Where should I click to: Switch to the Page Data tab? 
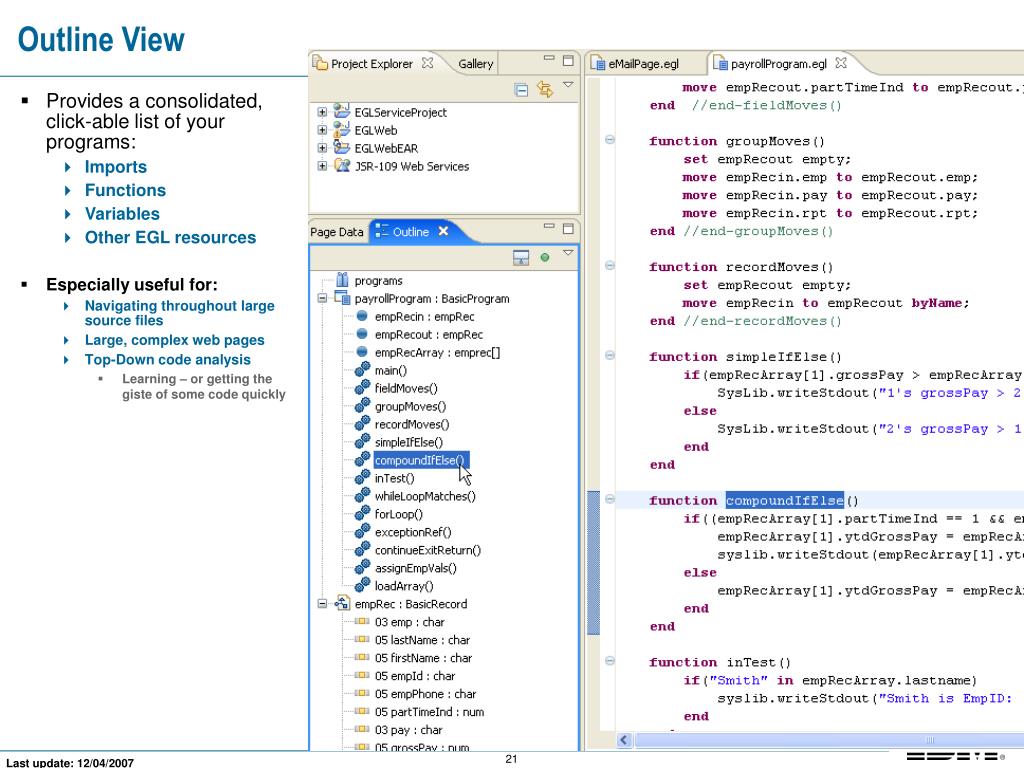[x=336, y=232]
